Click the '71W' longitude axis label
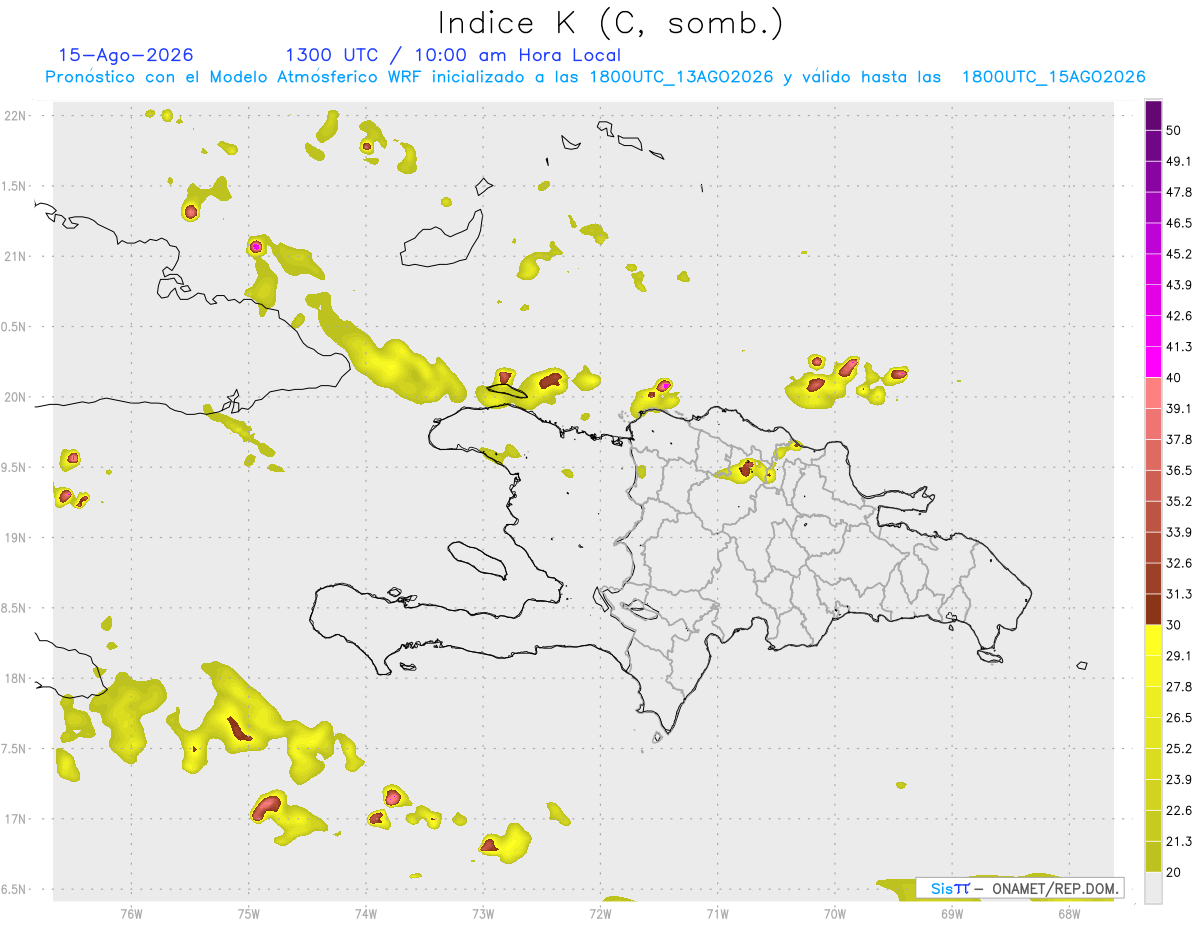The image size is (1200, 927). click(x=717, y=913)
